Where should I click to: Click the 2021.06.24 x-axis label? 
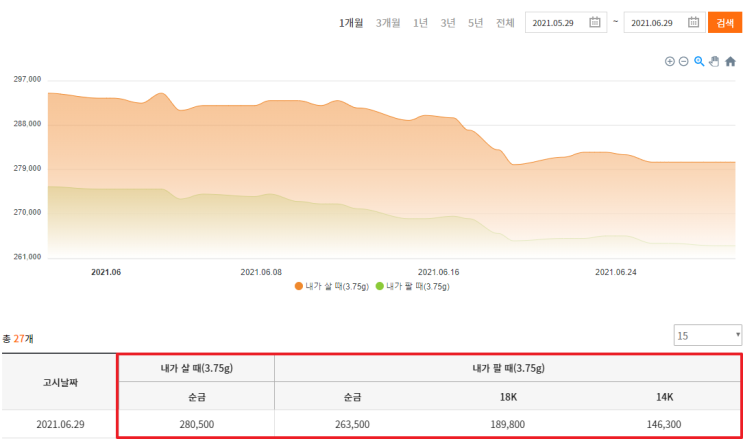tap(616, 272)
